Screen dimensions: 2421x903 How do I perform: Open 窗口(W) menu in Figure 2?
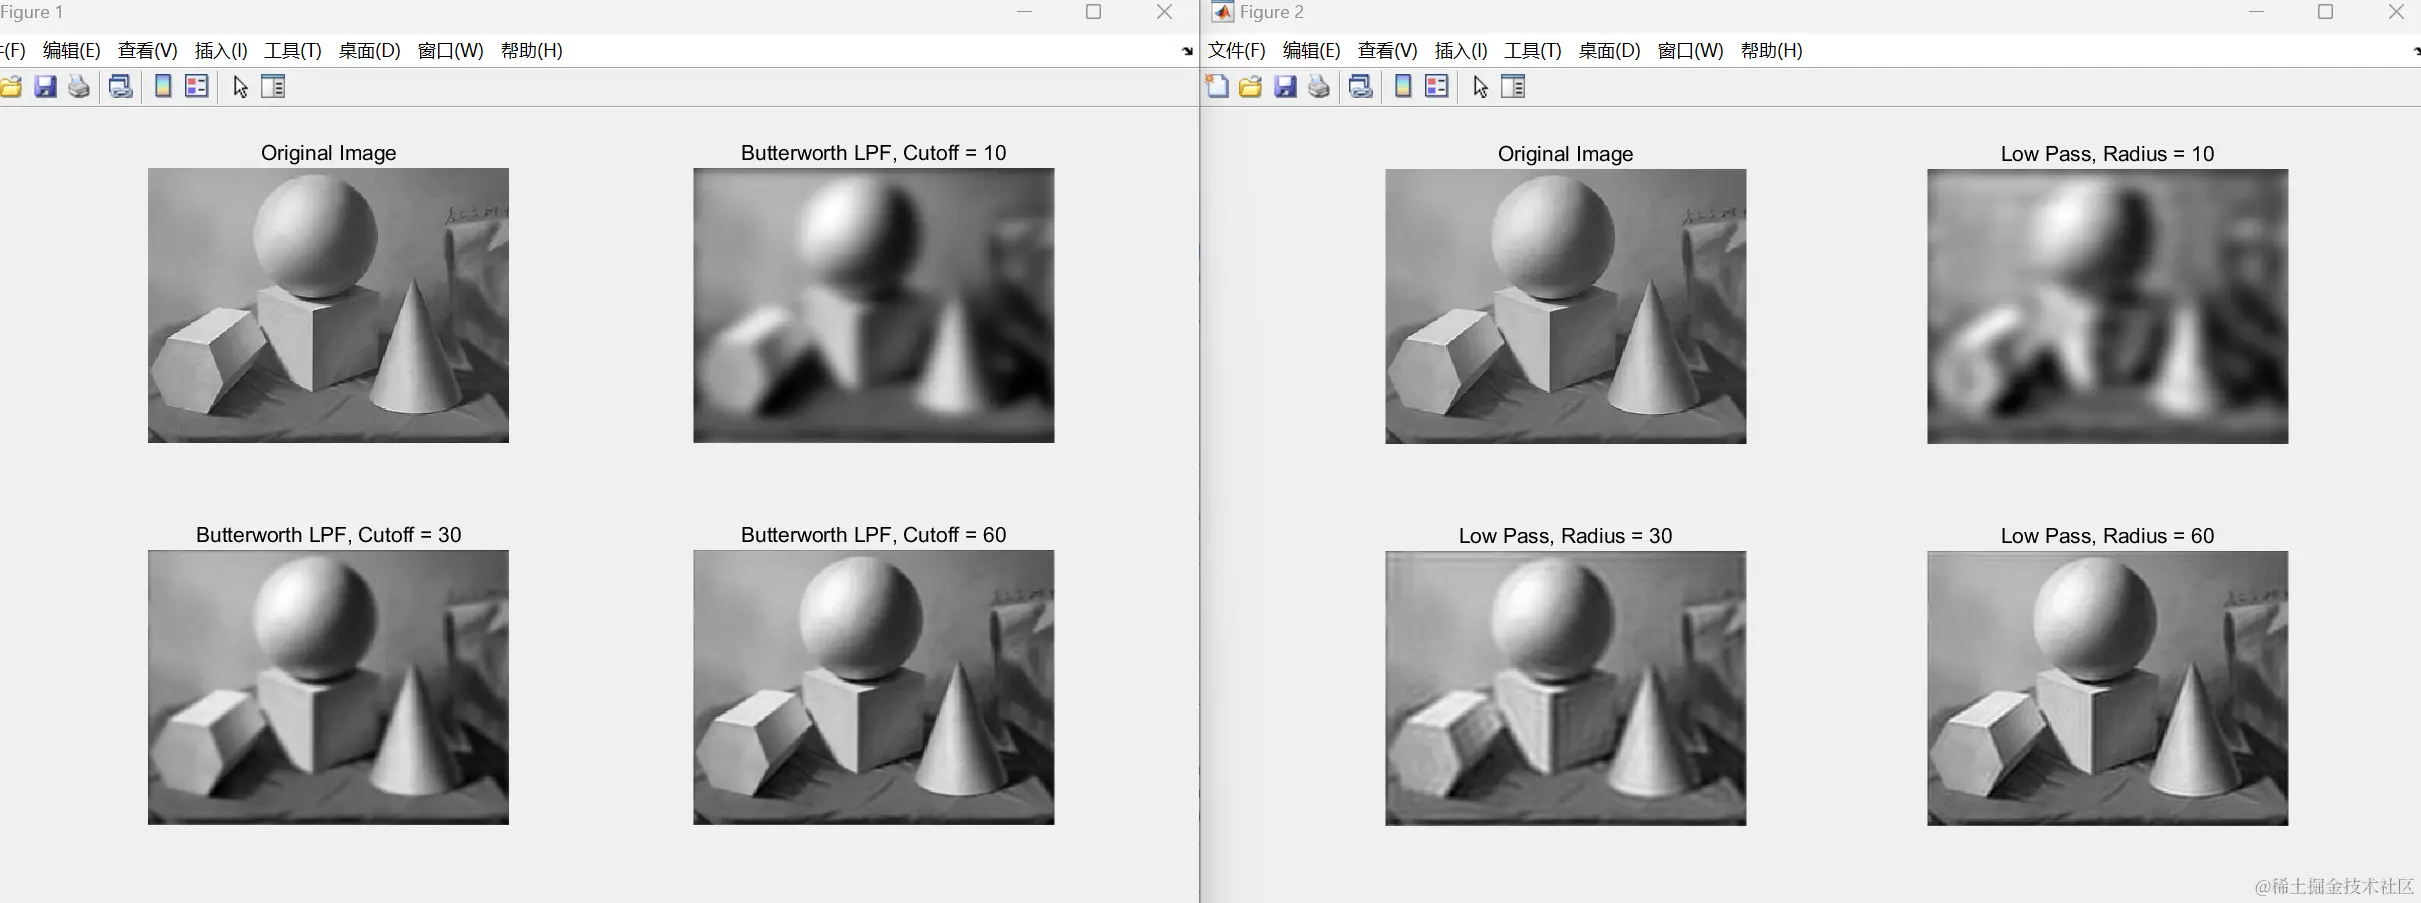coord(1691,50)
